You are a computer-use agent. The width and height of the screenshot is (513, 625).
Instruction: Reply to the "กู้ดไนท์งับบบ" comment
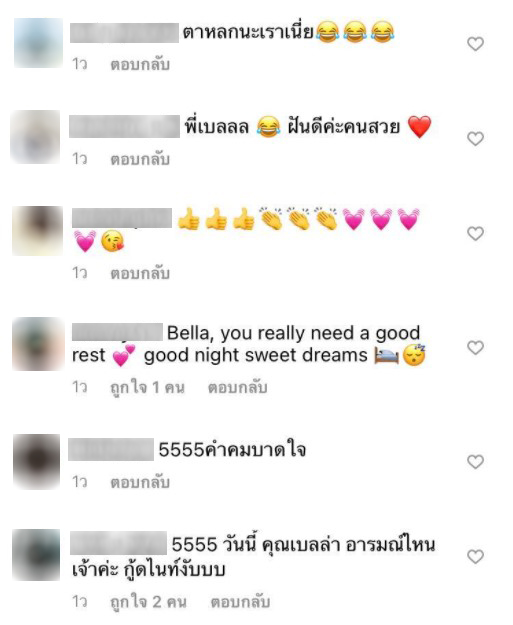click(x=240, y=601)
